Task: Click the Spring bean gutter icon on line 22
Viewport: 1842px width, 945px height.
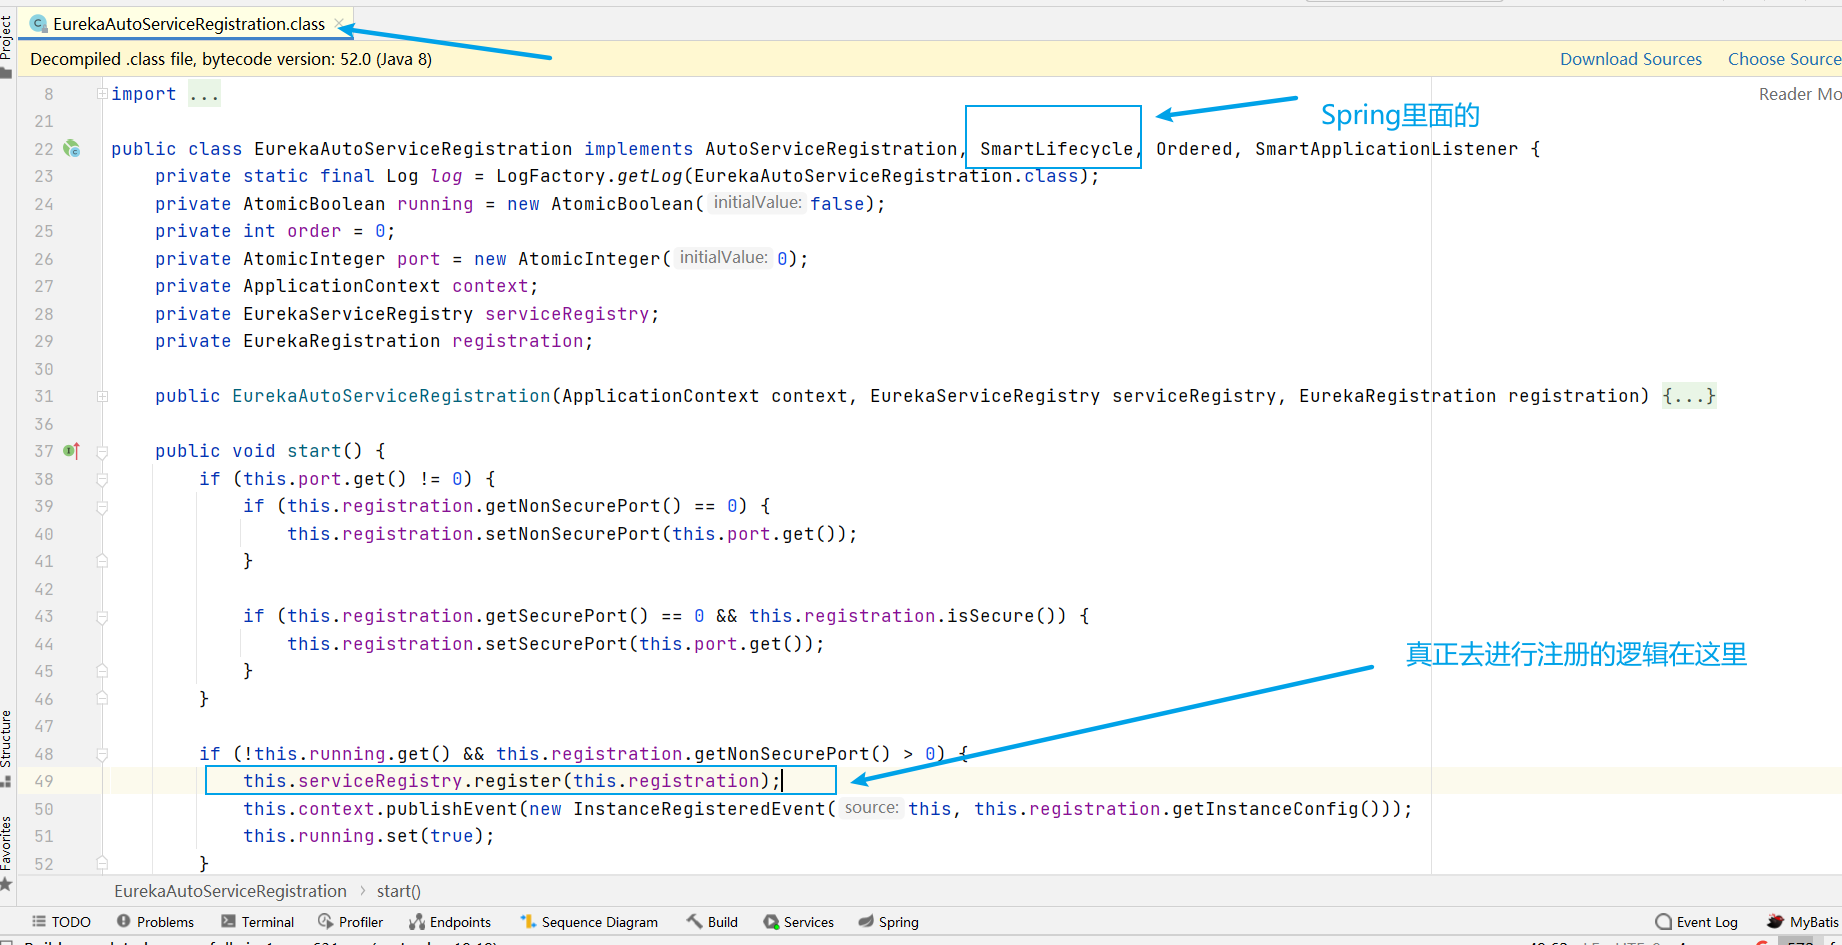Action: click(x=71, y=149)
